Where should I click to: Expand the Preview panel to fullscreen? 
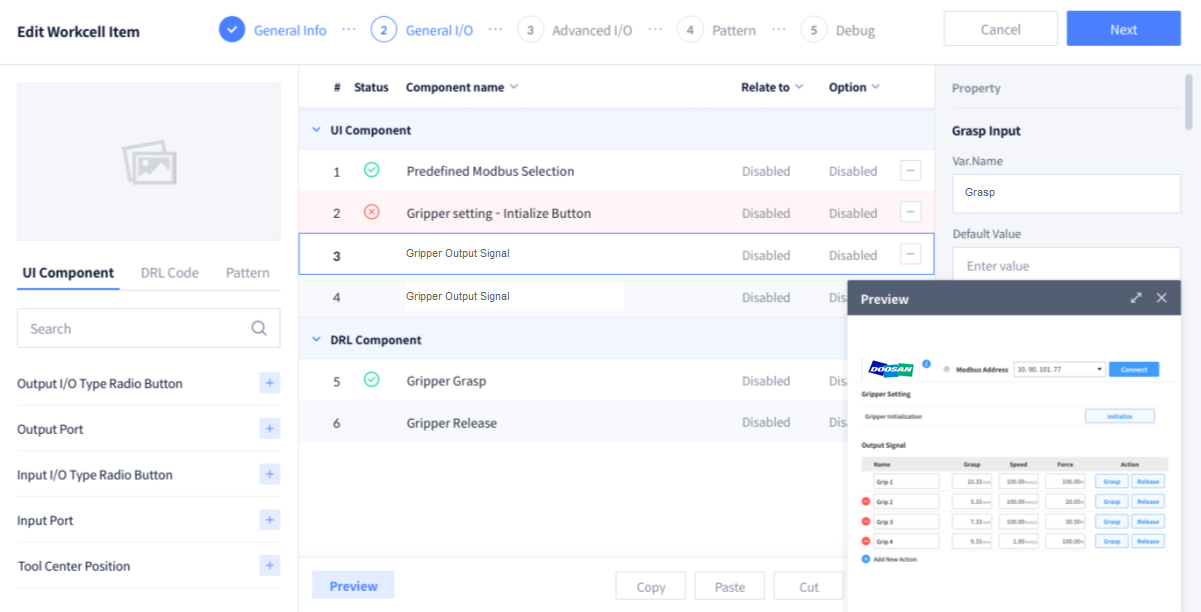coord(1136,298)
